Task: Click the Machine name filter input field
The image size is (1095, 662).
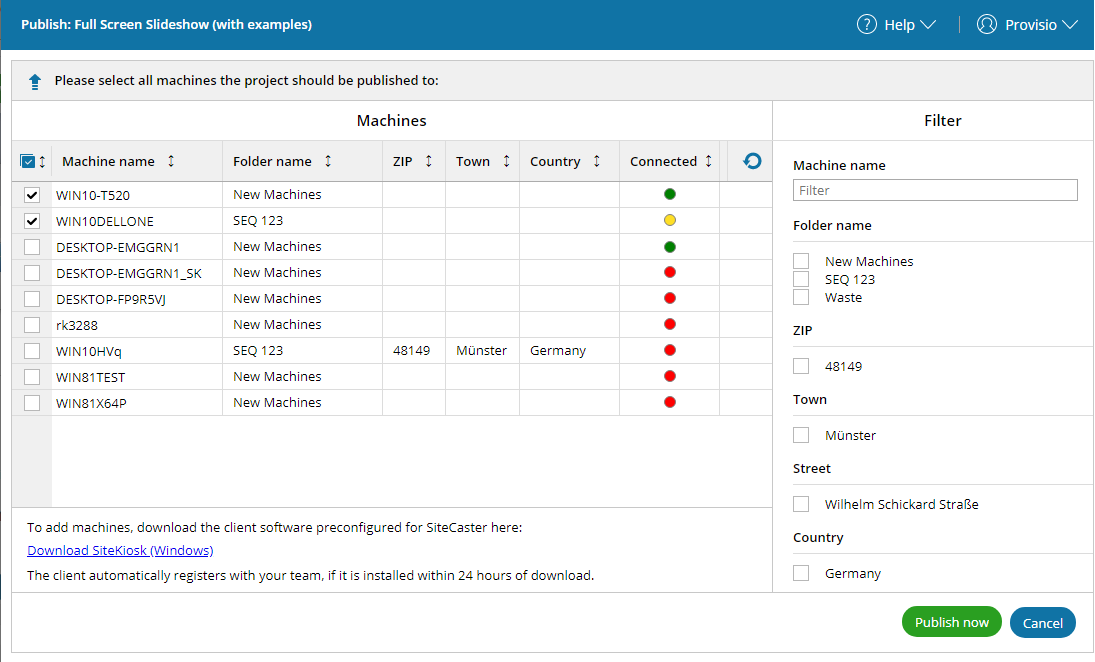Action: 934,190
